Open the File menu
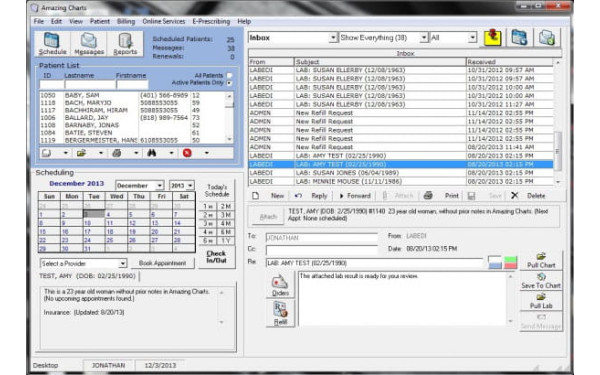 click(39, 21)
